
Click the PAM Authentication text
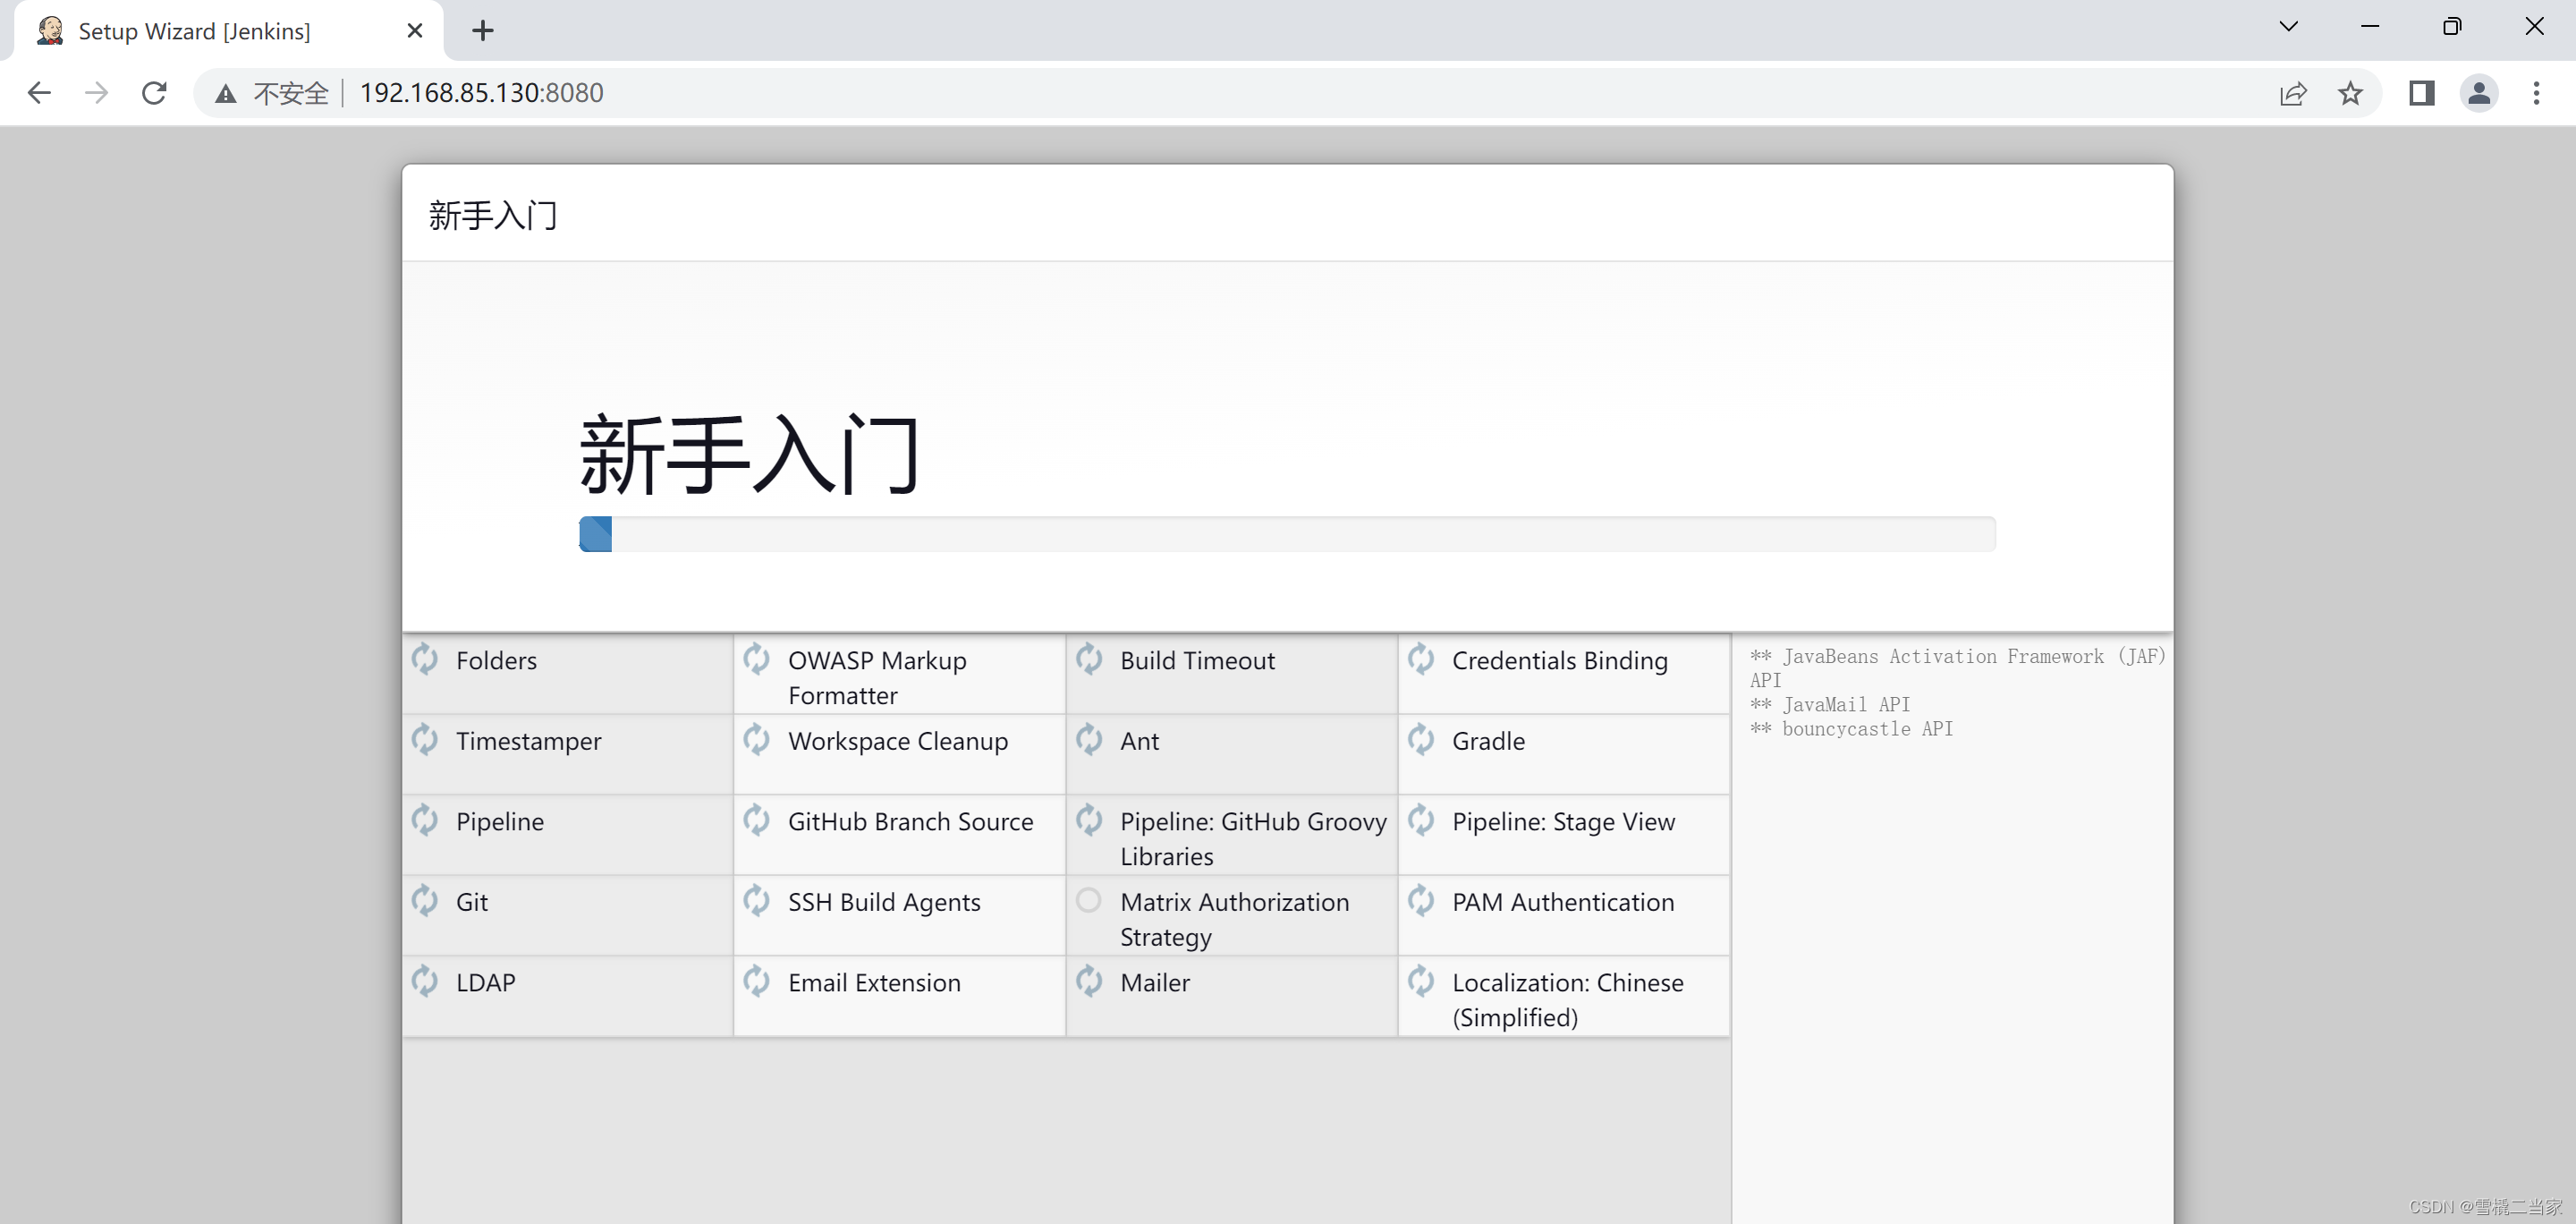click(x=1563, y=903)
